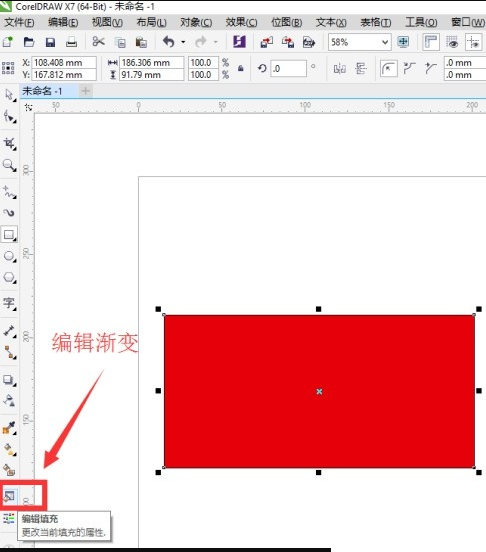Viewport: 486px width, 552px height.
Task: Toggle show rulers button
Action: click(431, 42)
